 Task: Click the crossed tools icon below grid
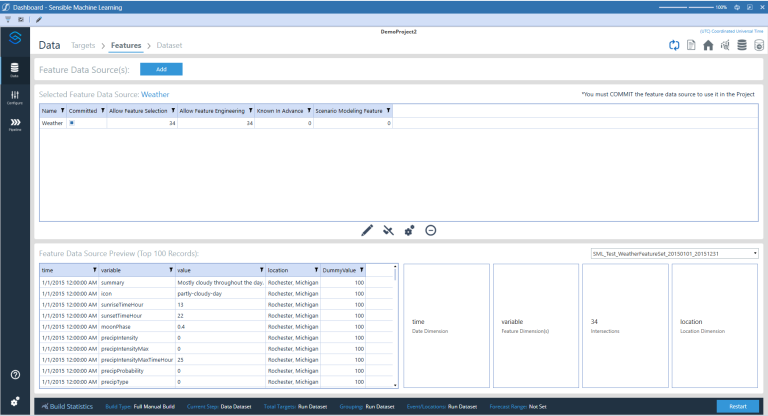tap(388, 230)
